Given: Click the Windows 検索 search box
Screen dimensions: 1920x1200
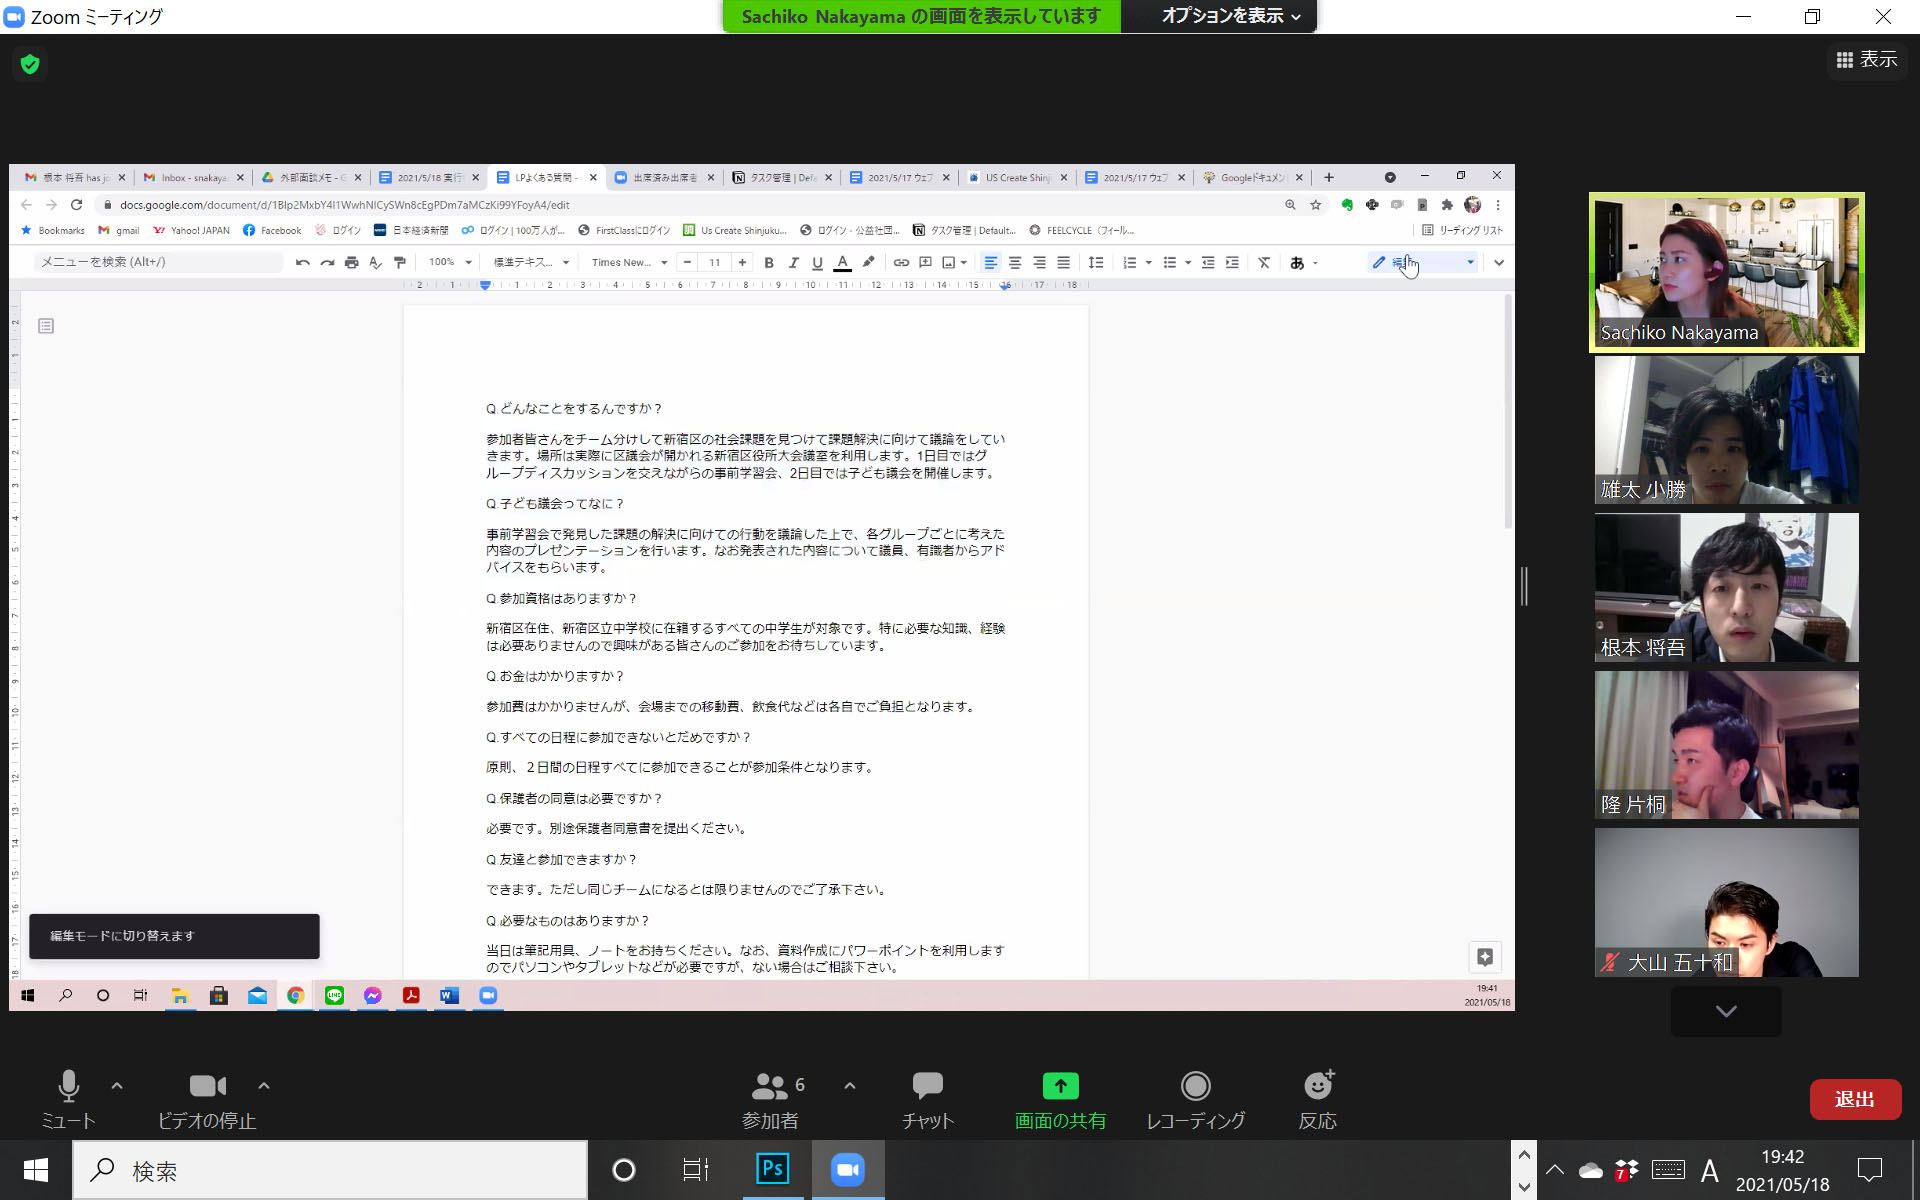Looking at the screenshot, I should click(330, 1170).
